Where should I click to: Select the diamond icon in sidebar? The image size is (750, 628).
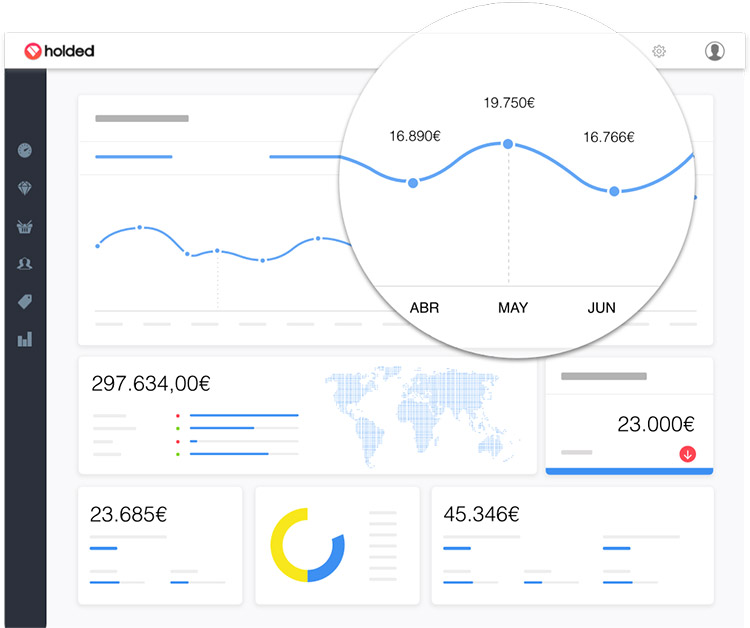(x=25, y=188)
